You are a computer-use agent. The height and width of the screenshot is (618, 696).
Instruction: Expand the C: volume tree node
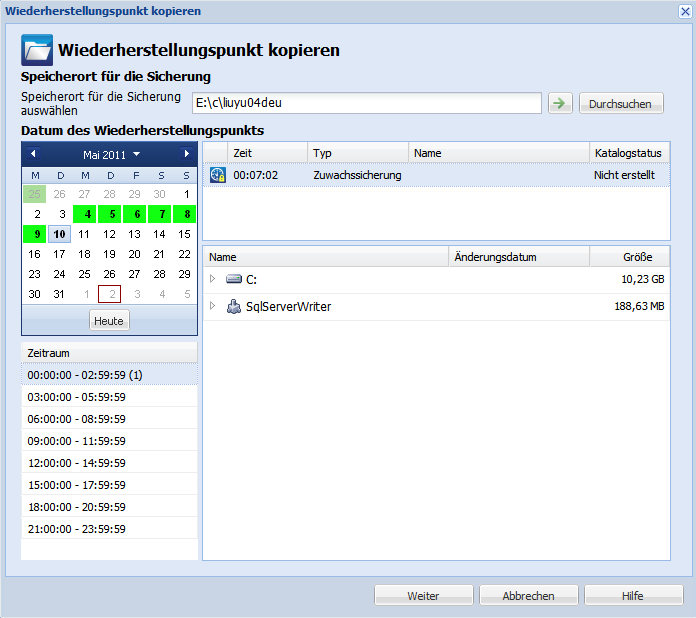[x=212, y=280]
